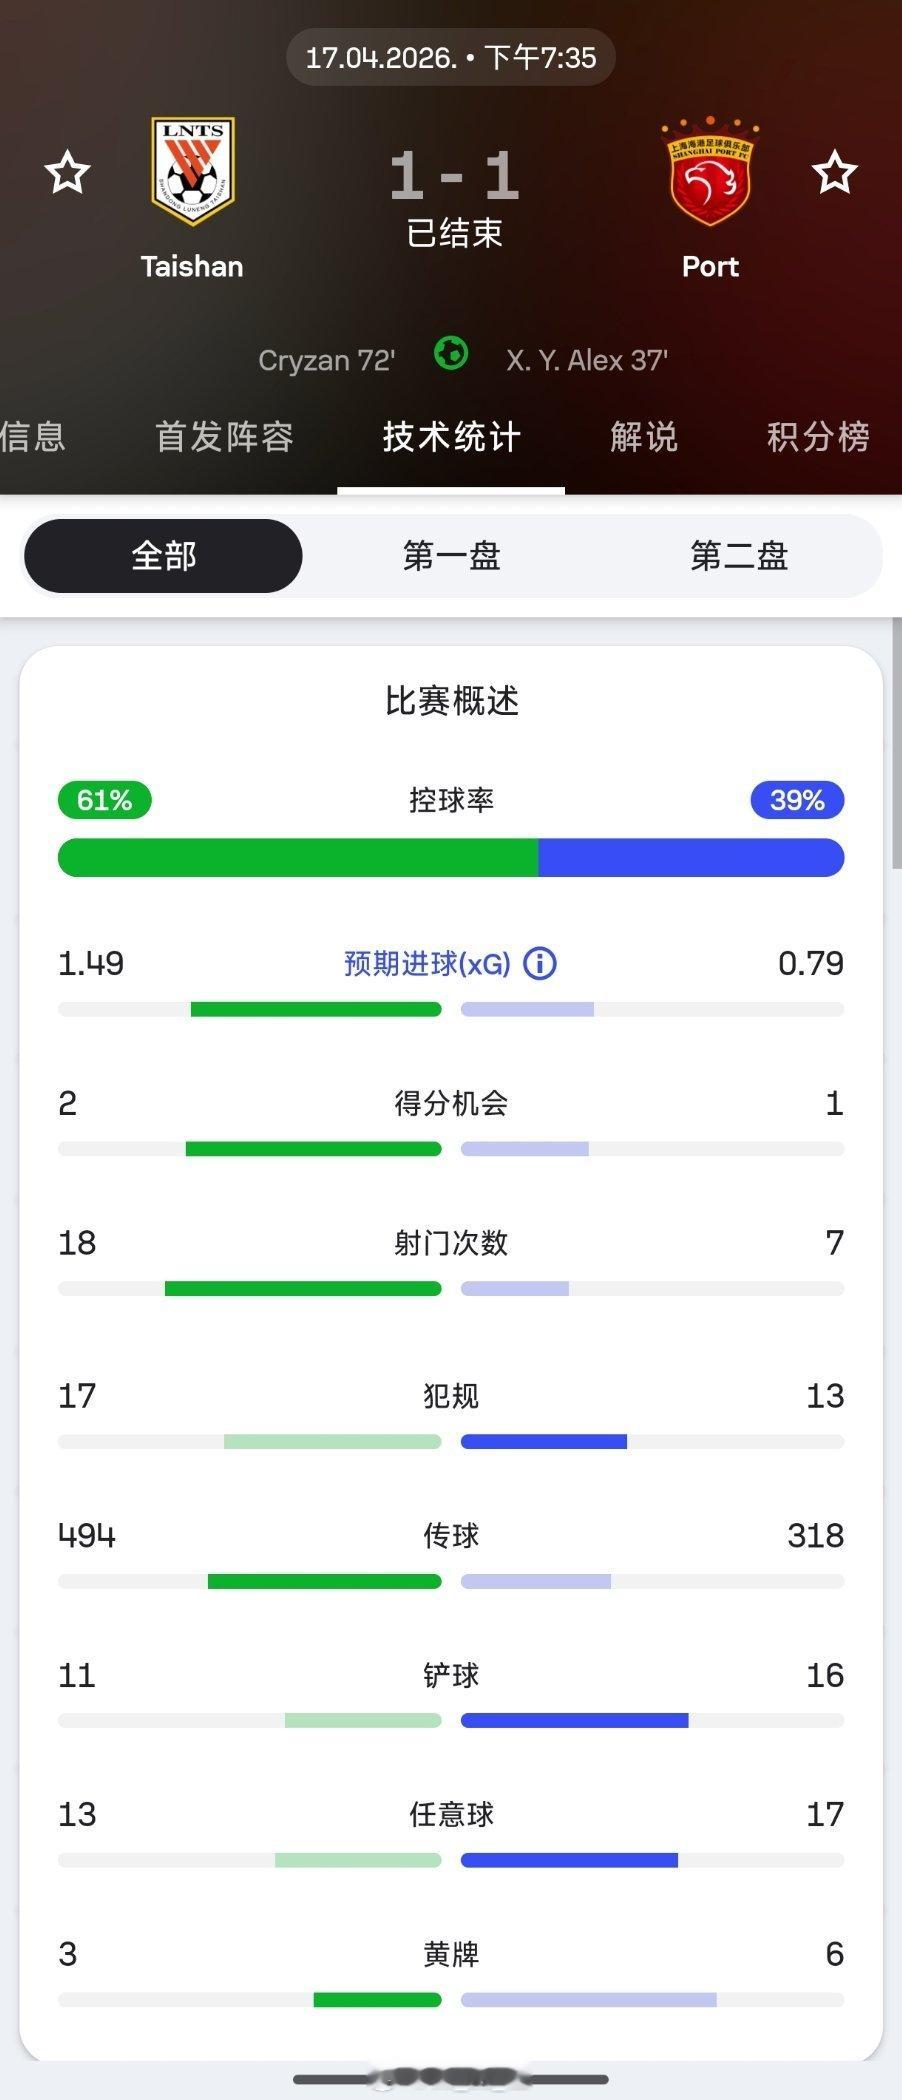Select the 技术统计 tab
Screen dimensions: 902x2100
(x=451, y=437)
